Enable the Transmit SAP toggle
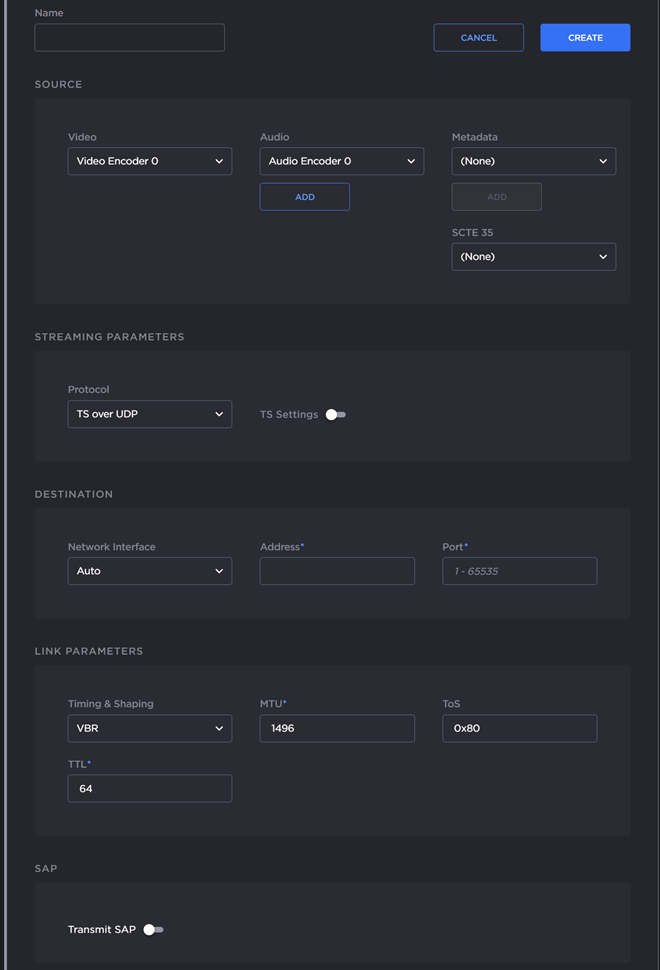Image resolution: width=660 pixels, height=970 pixels. pyautogui.click(x=152, y=929)
